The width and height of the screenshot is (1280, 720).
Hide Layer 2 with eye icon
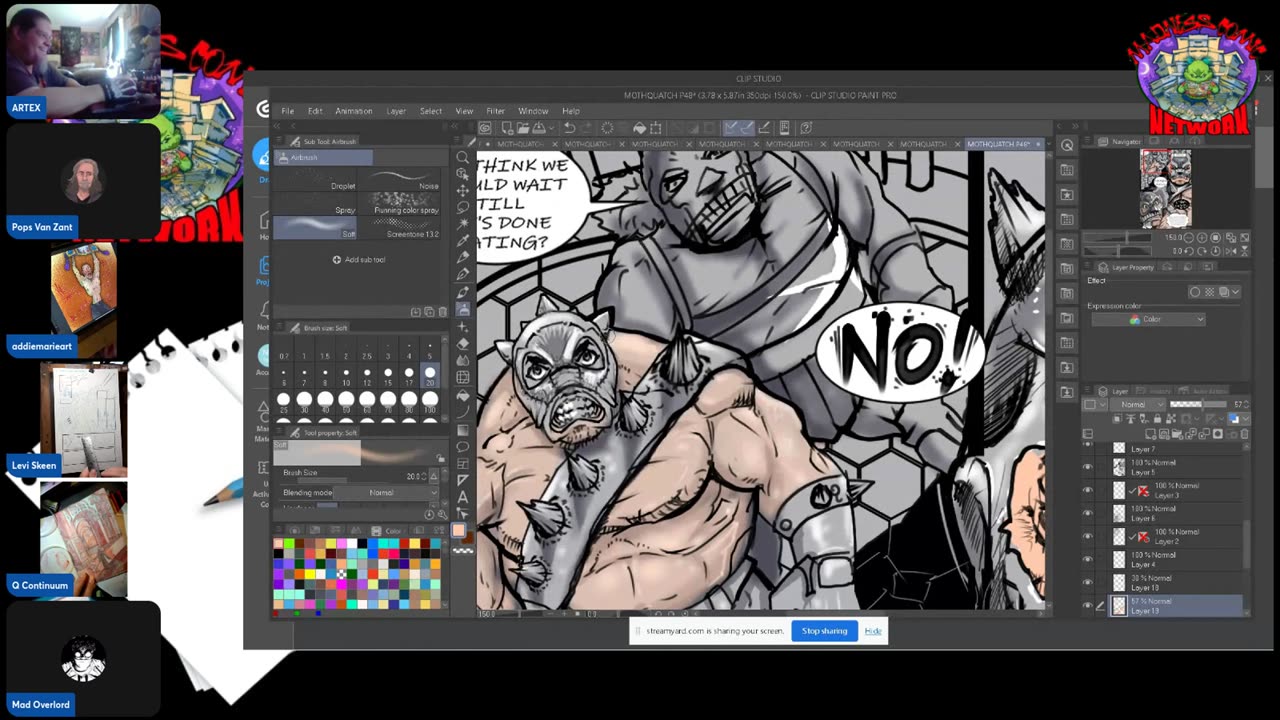click(x=1088, y=536)
